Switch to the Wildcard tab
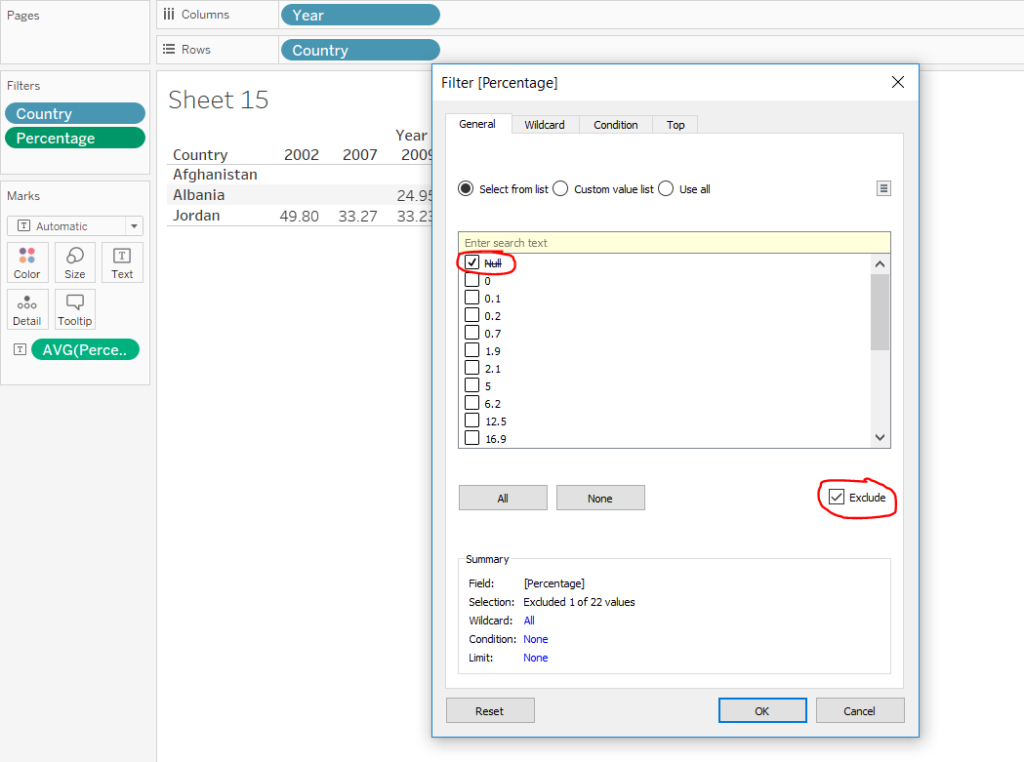The width and height of the screenshot is (1024, 762). tap(544, 125)
